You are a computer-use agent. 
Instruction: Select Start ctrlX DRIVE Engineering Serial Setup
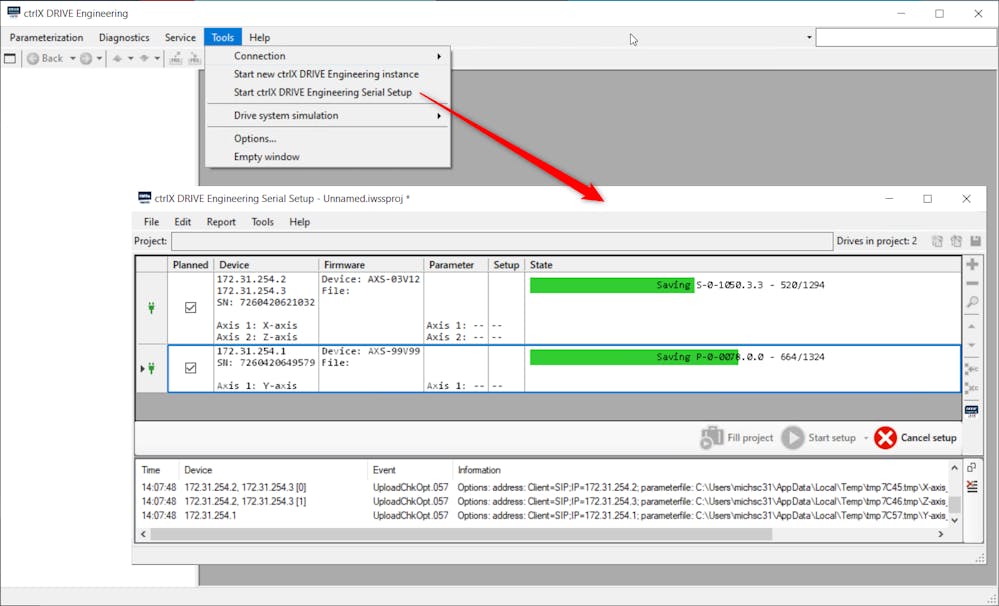(322, 92)
